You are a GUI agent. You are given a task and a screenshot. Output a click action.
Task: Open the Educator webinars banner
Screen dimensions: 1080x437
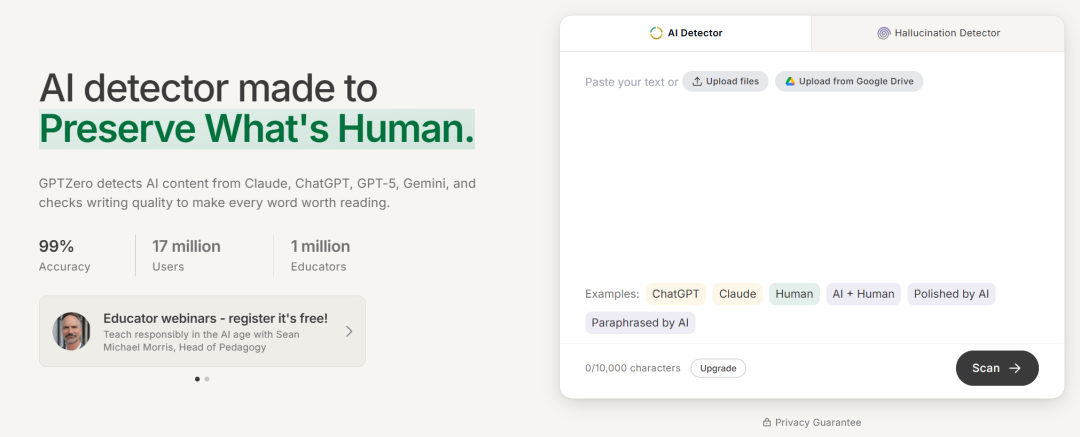(202, 332)
